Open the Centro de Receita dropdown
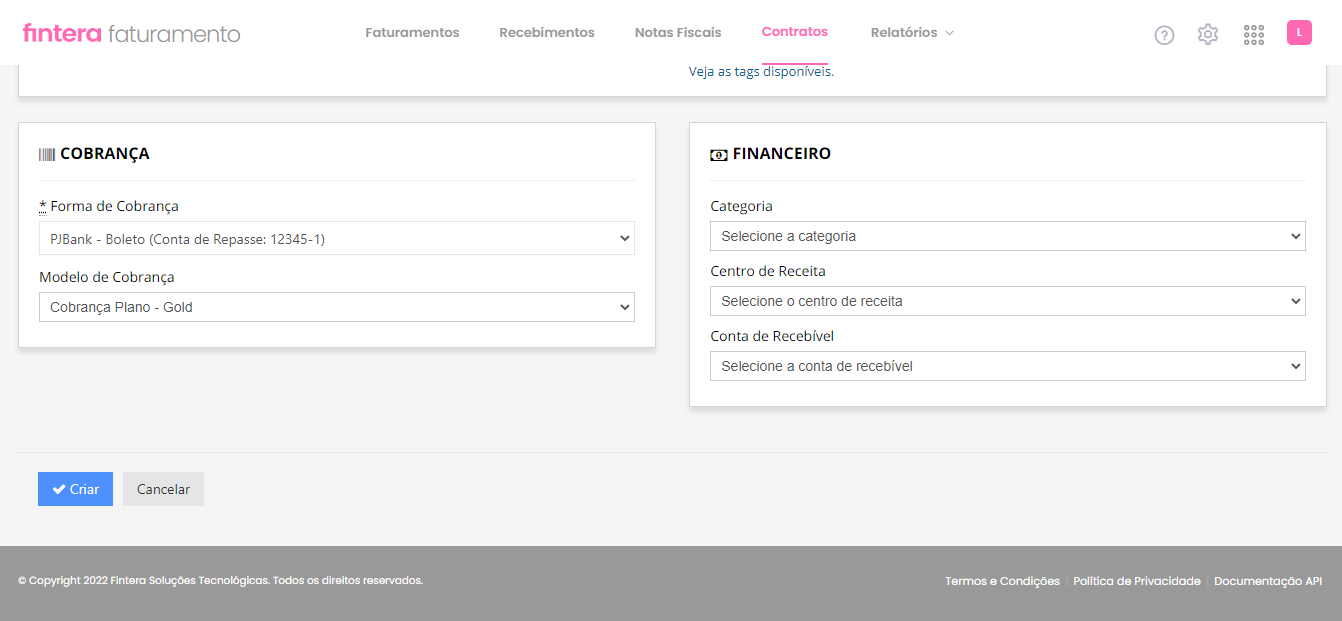This screenshot has width=1342, height=621. pos(1007,300)
